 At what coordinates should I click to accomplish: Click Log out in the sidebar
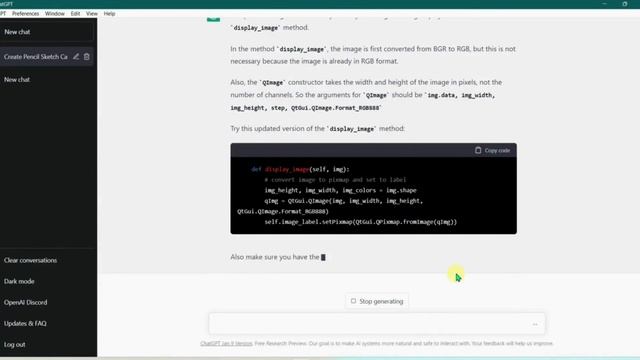pos(15,344)
